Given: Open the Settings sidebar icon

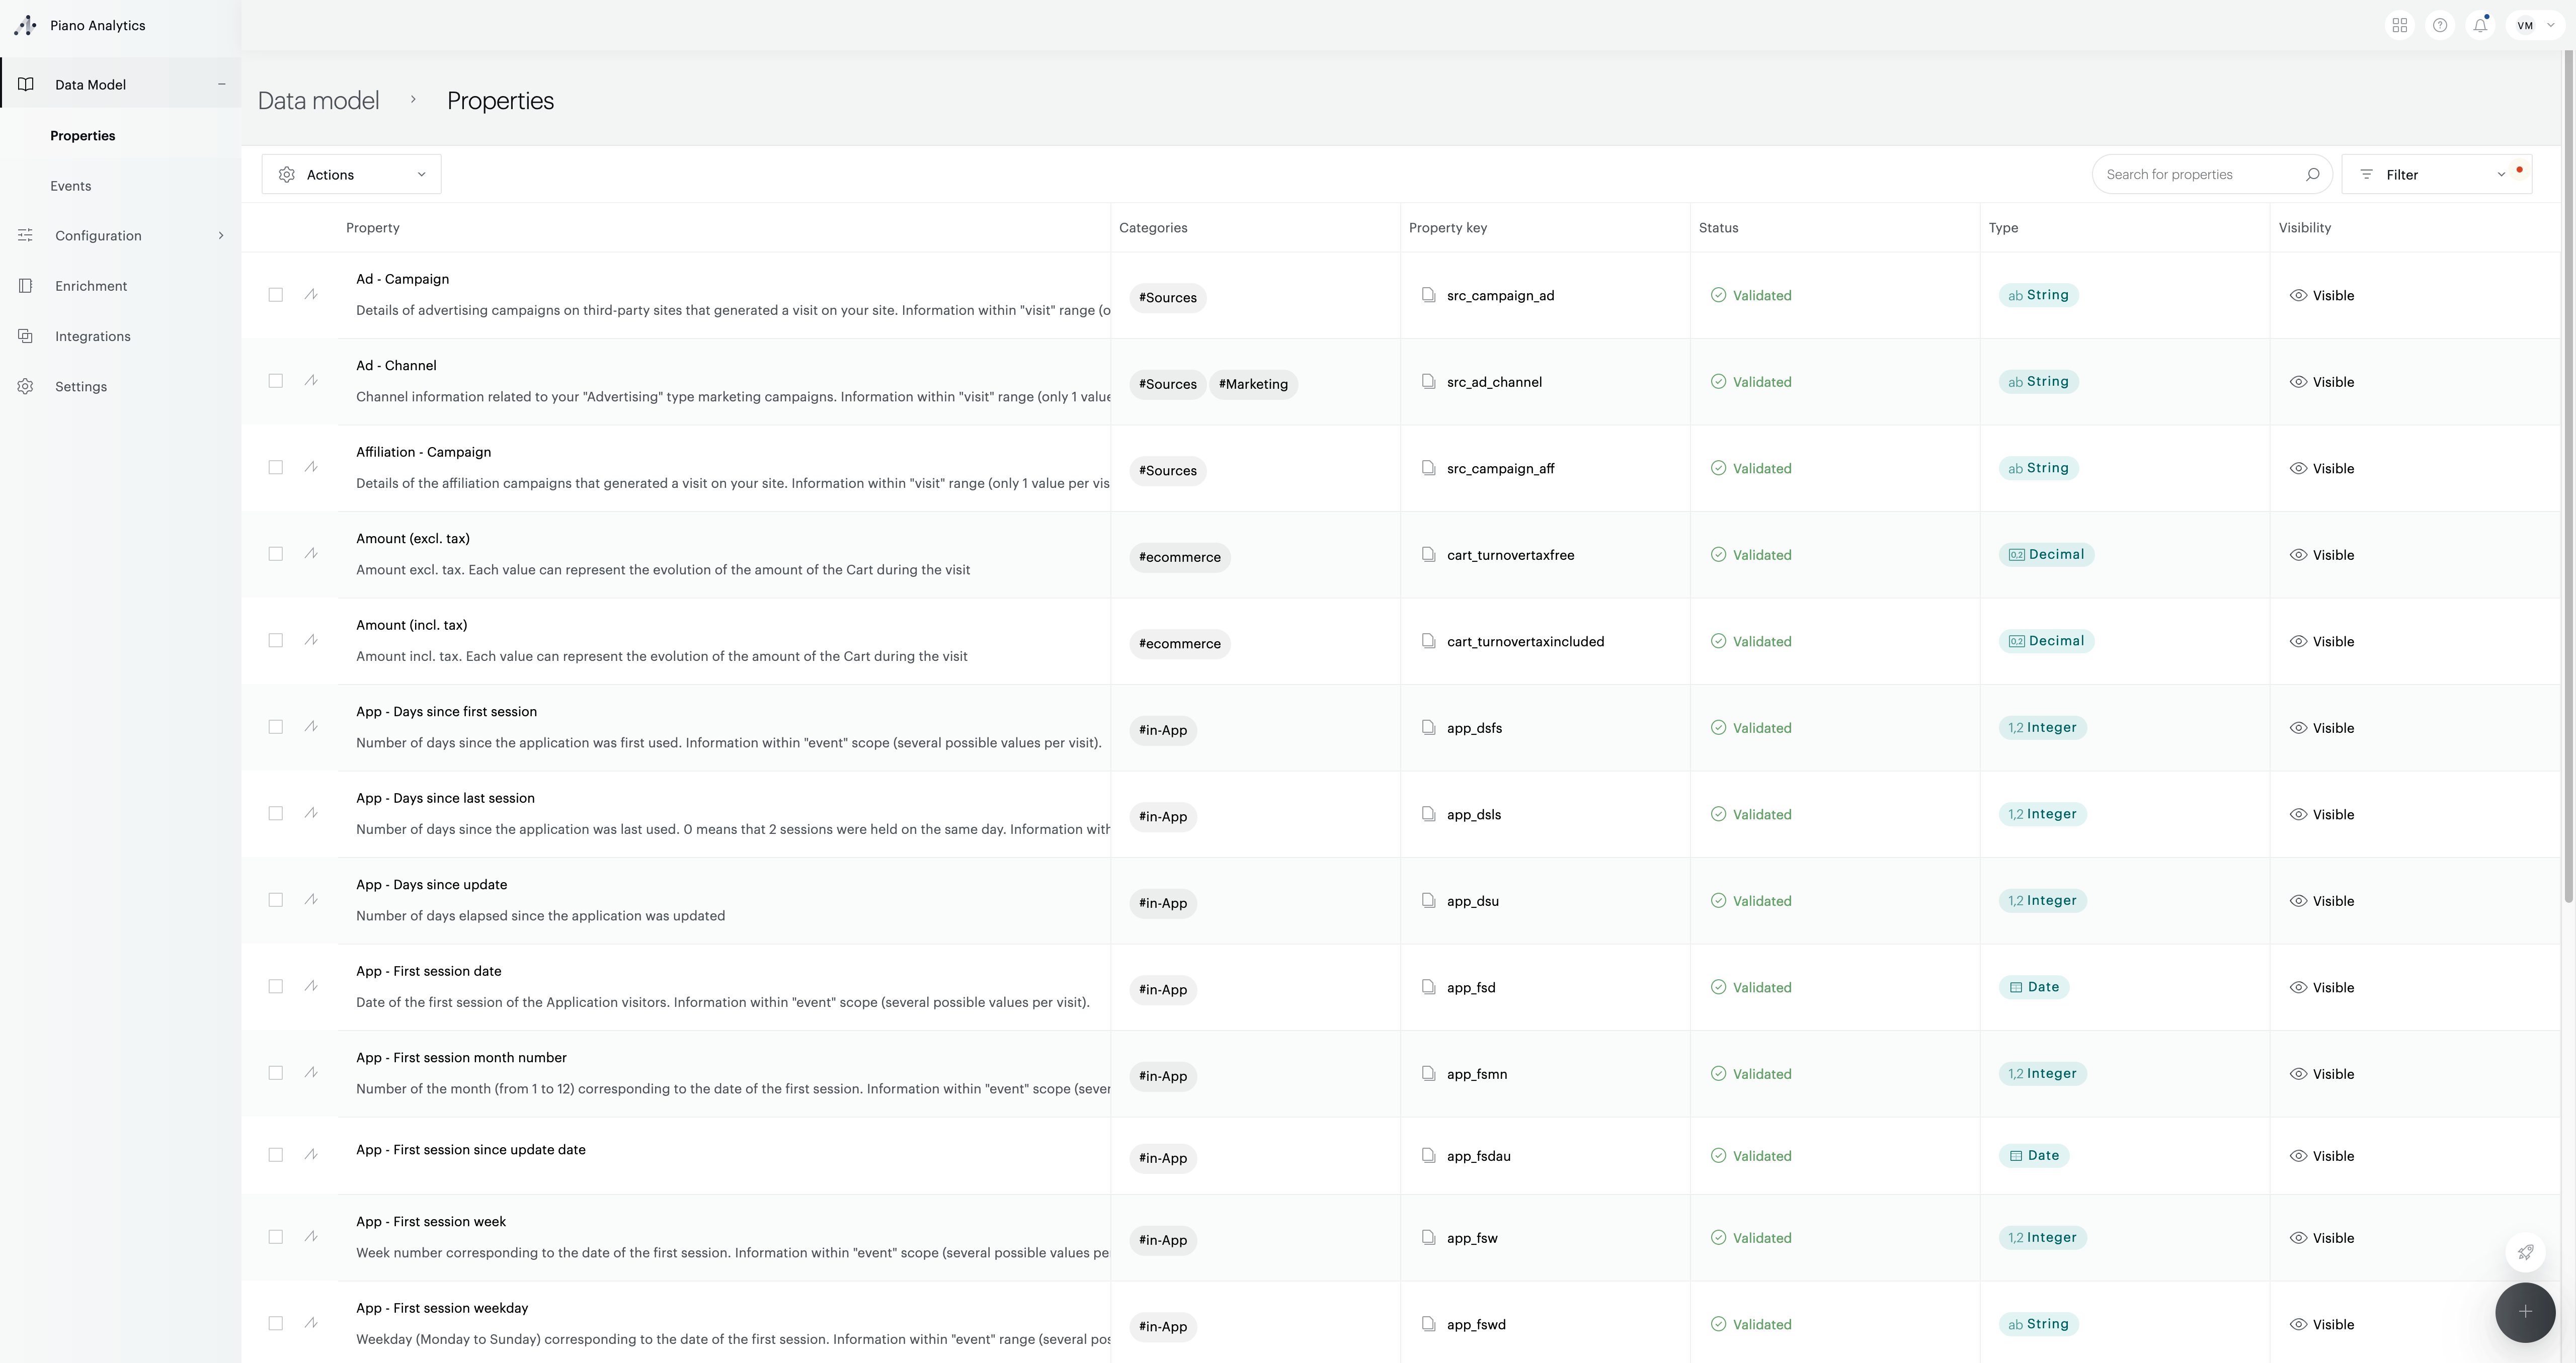Looking at the screenshot, I should tap(25, 386).
